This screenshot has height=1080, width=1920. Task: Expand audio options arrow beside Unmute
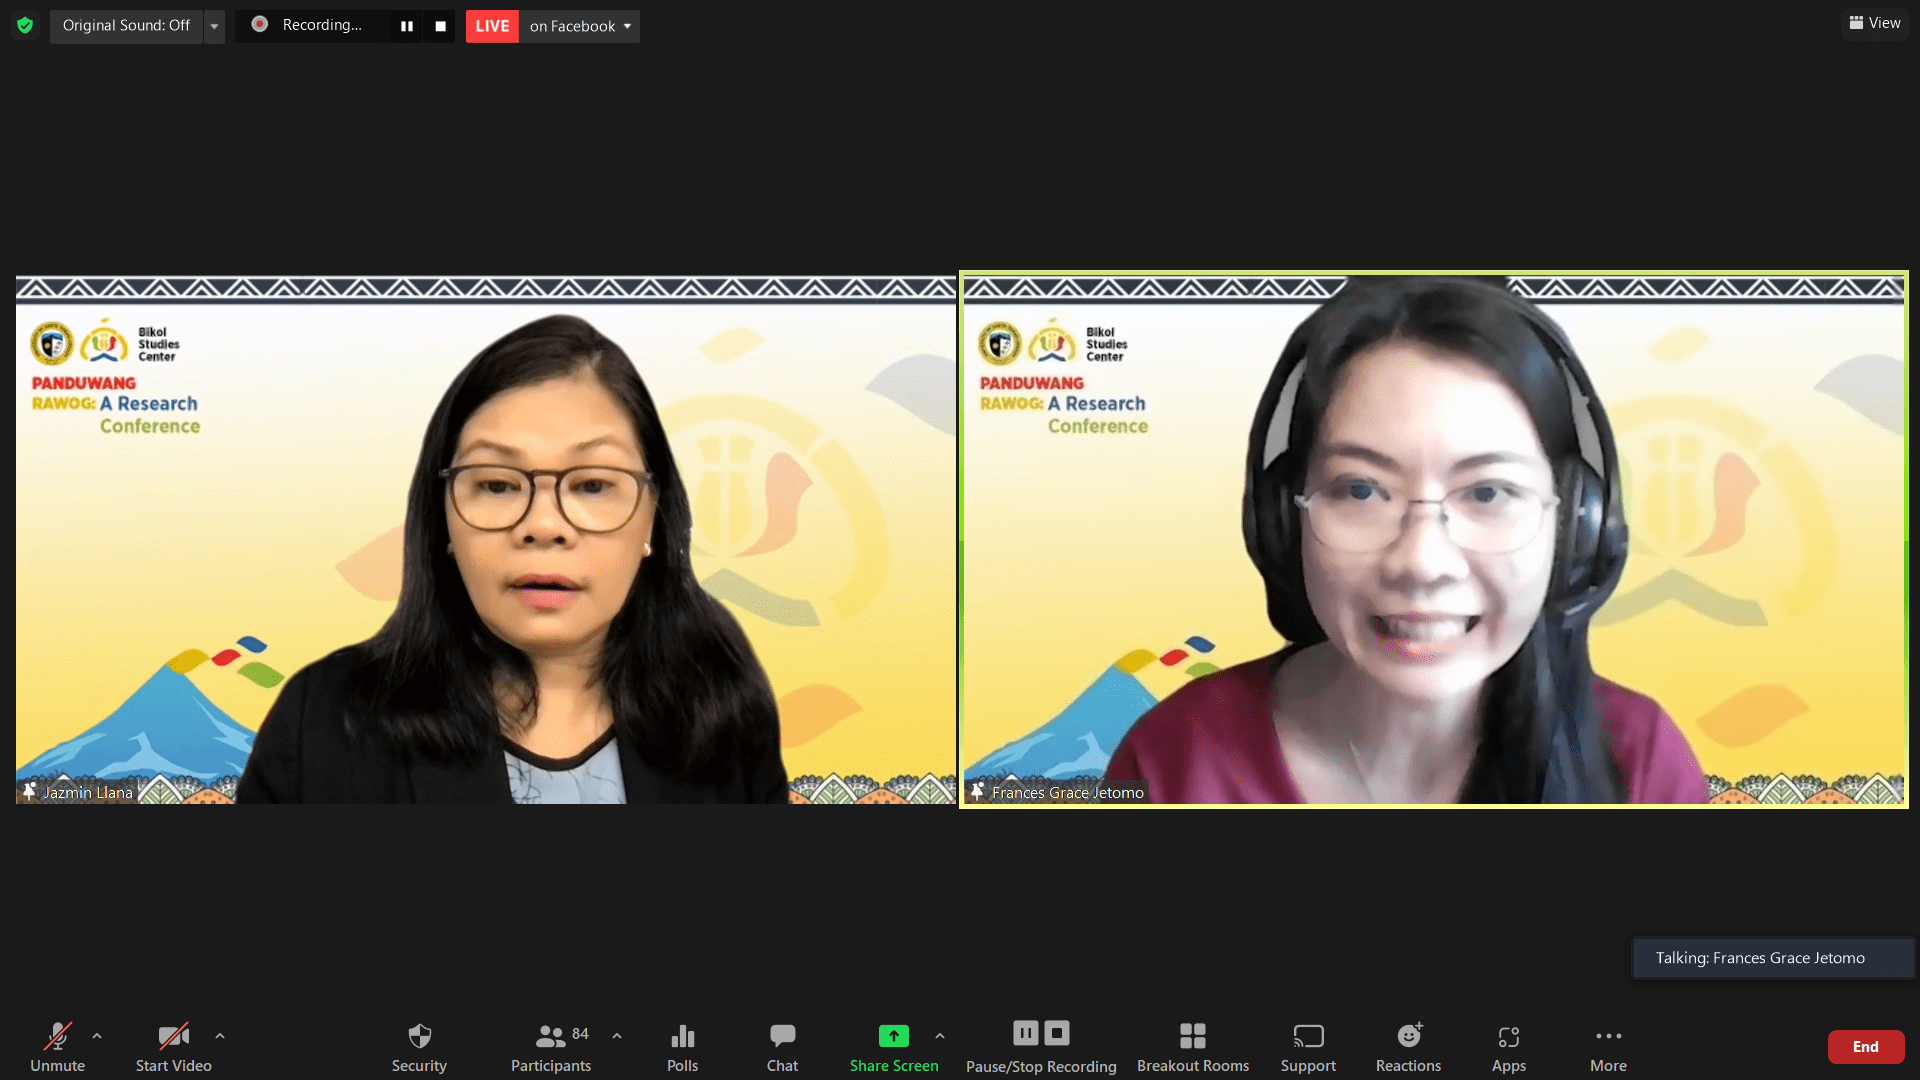tap(97, 1036)
